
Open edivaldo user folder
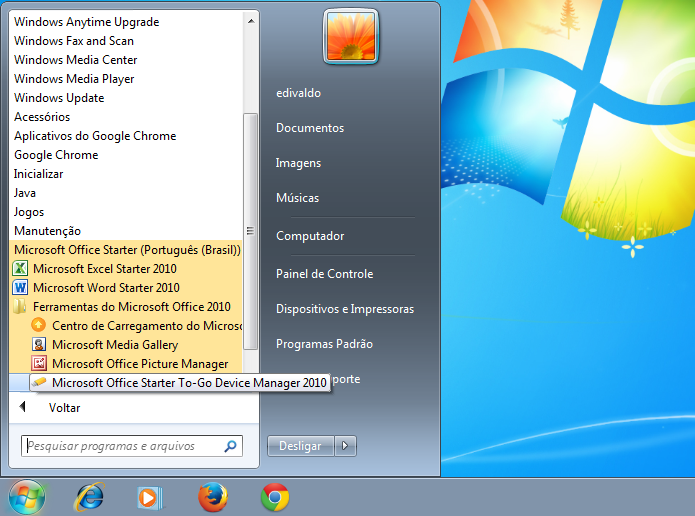(x=298, y=93)
